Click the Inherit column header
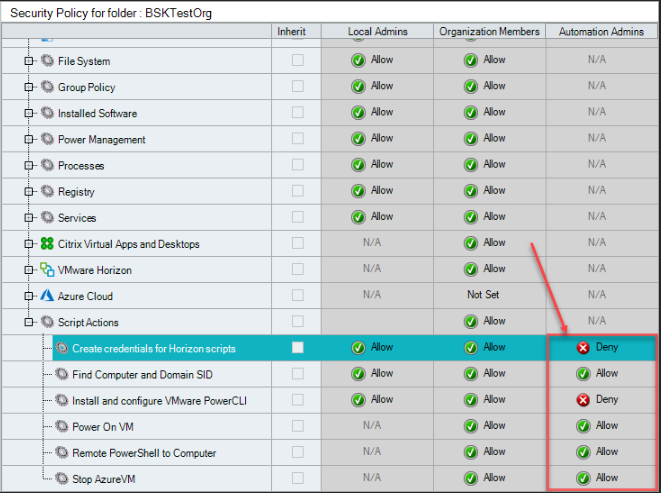 coord(296,32)
